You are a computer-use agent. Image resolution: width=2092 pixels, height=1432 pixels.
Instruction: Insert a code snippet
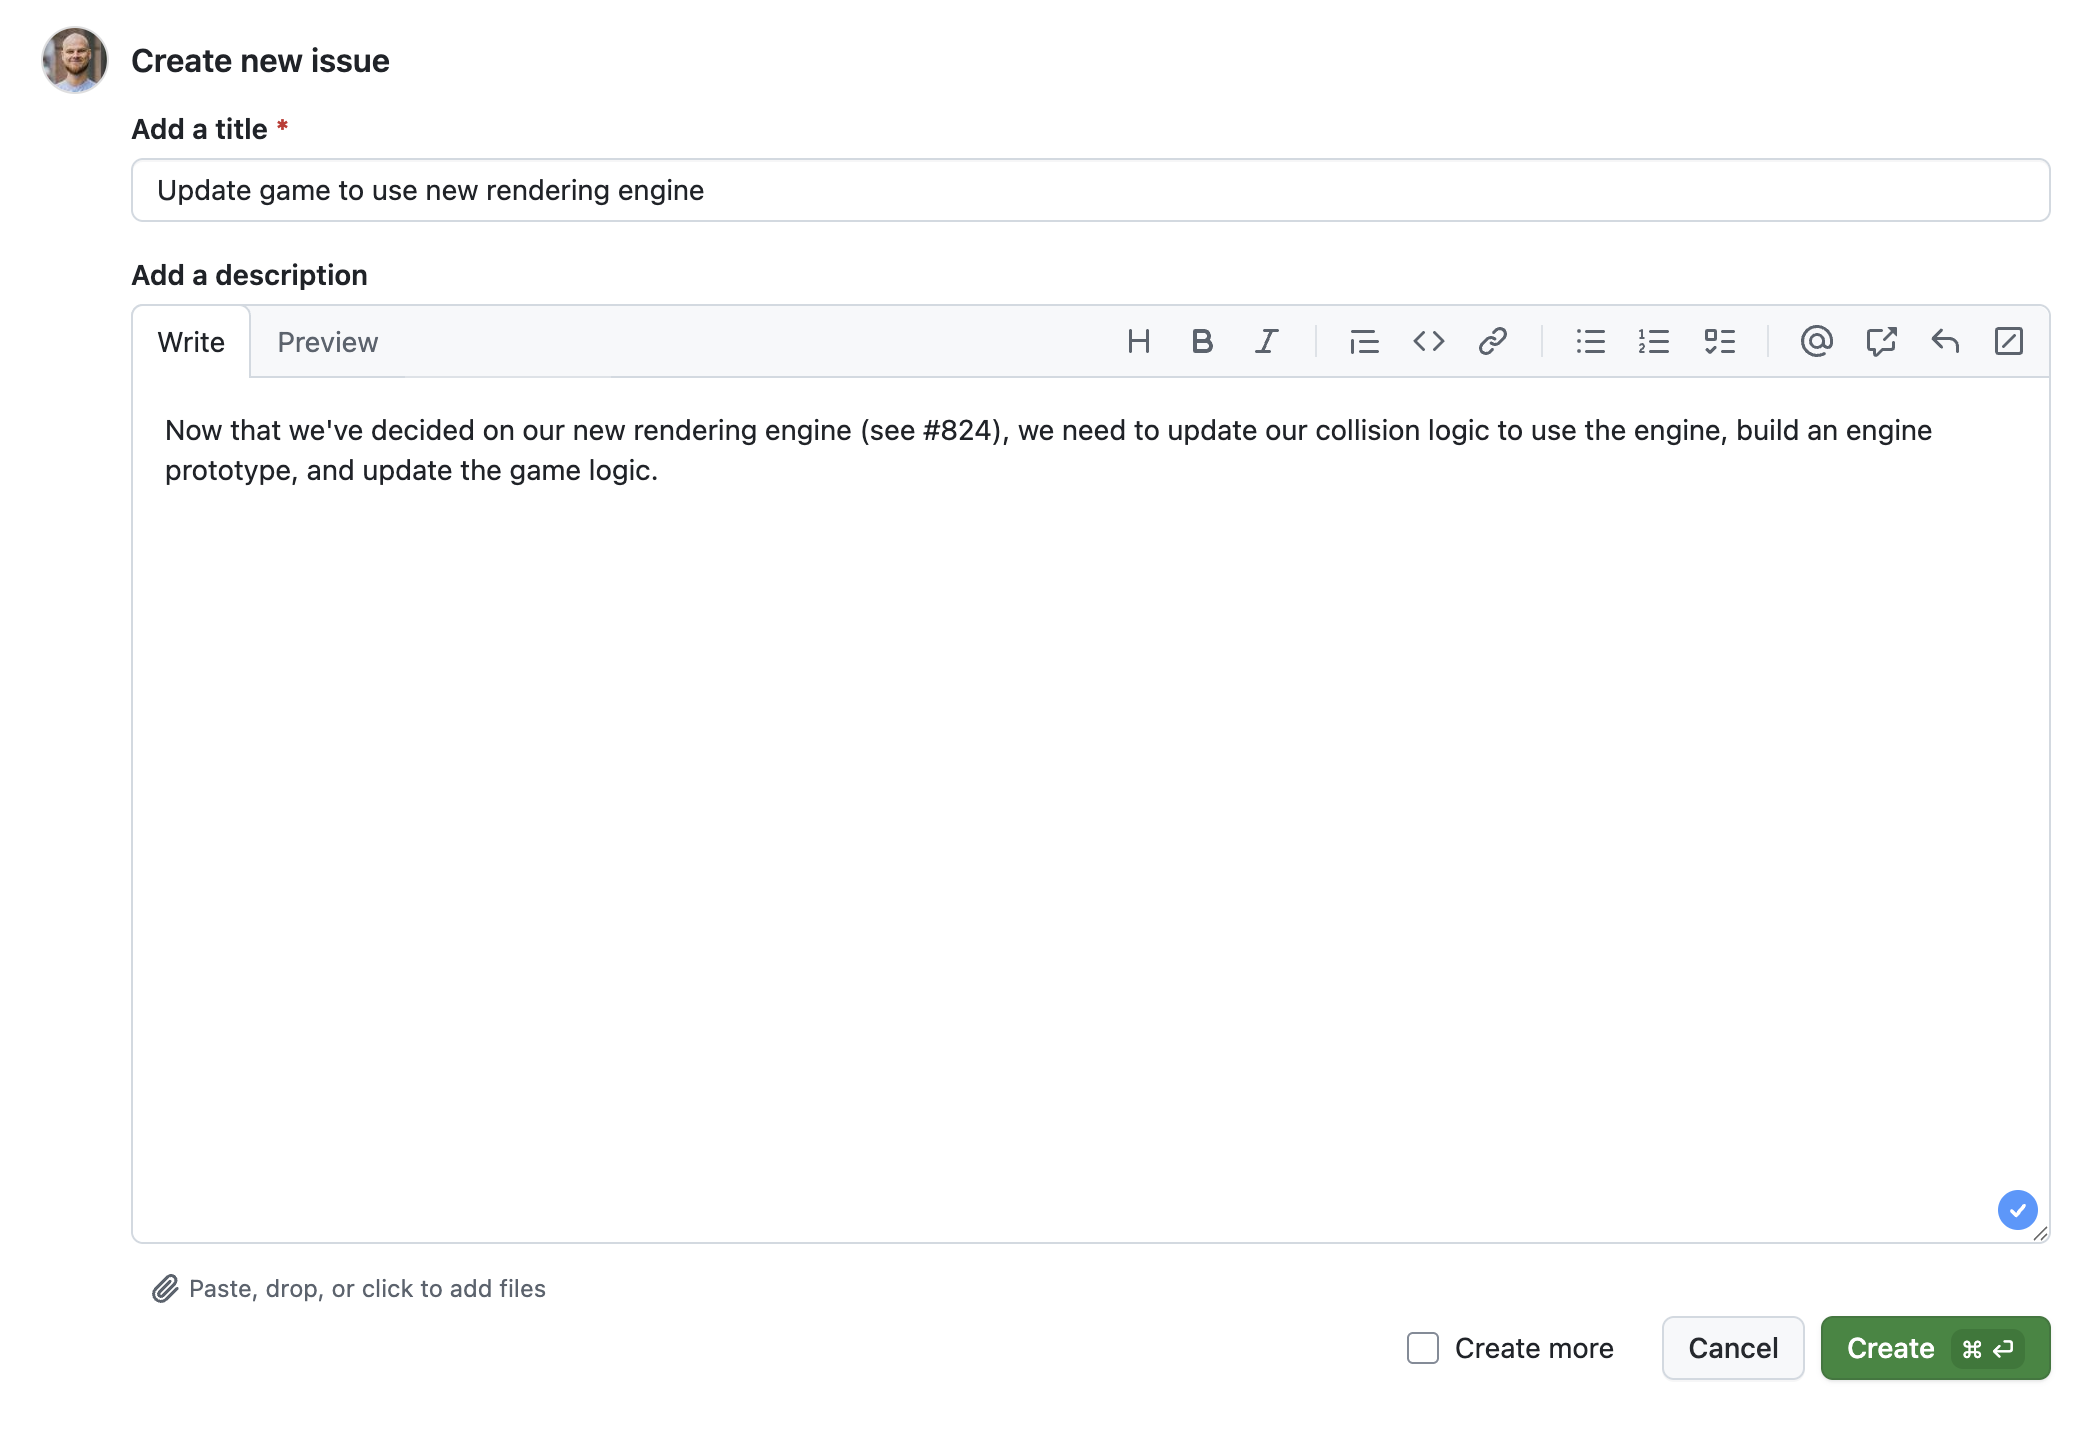tap(1429, 341)
